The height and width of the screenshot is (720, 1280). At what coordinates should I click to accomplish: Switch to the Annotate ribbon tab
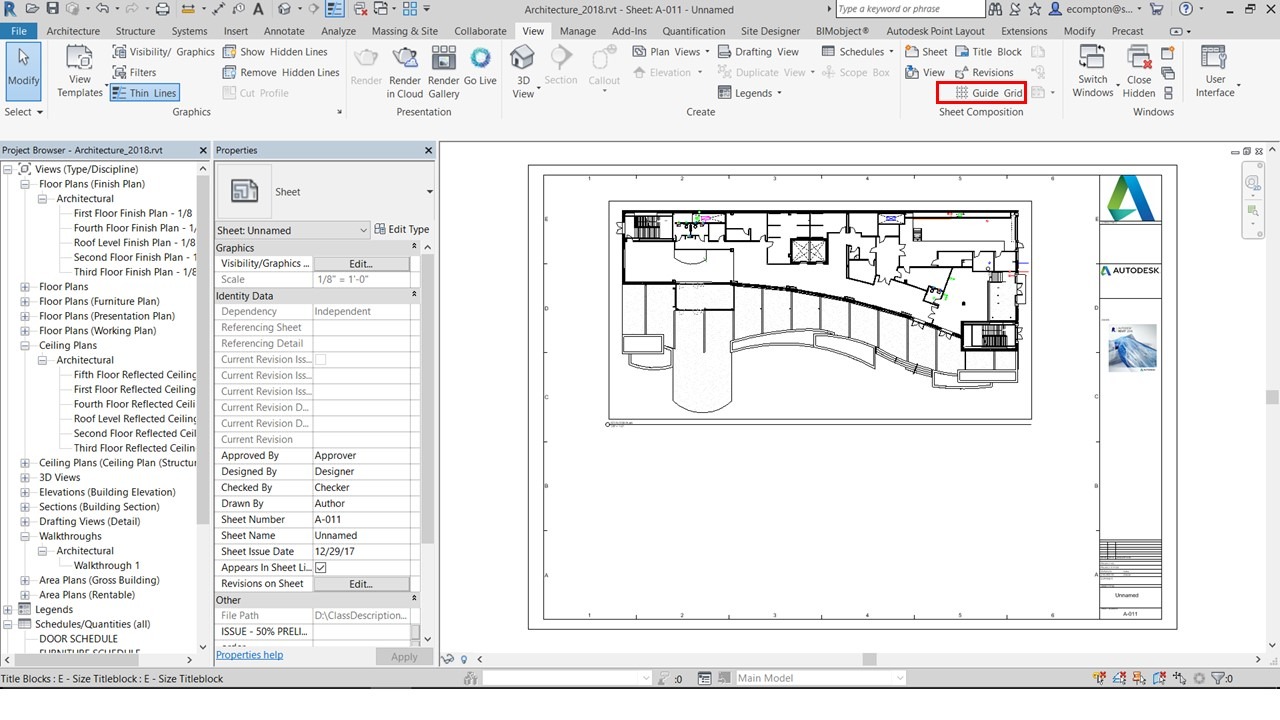(x=284, y=31)
